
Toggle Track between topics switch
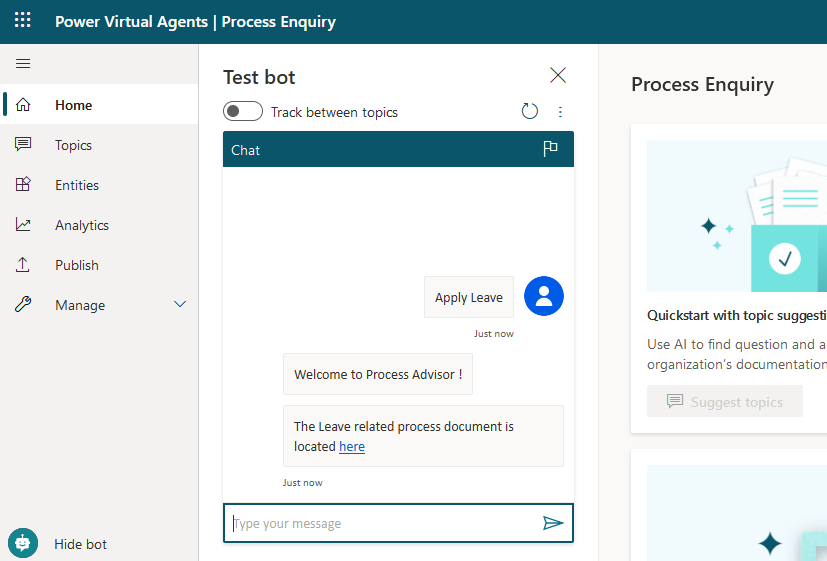[243, 111]
